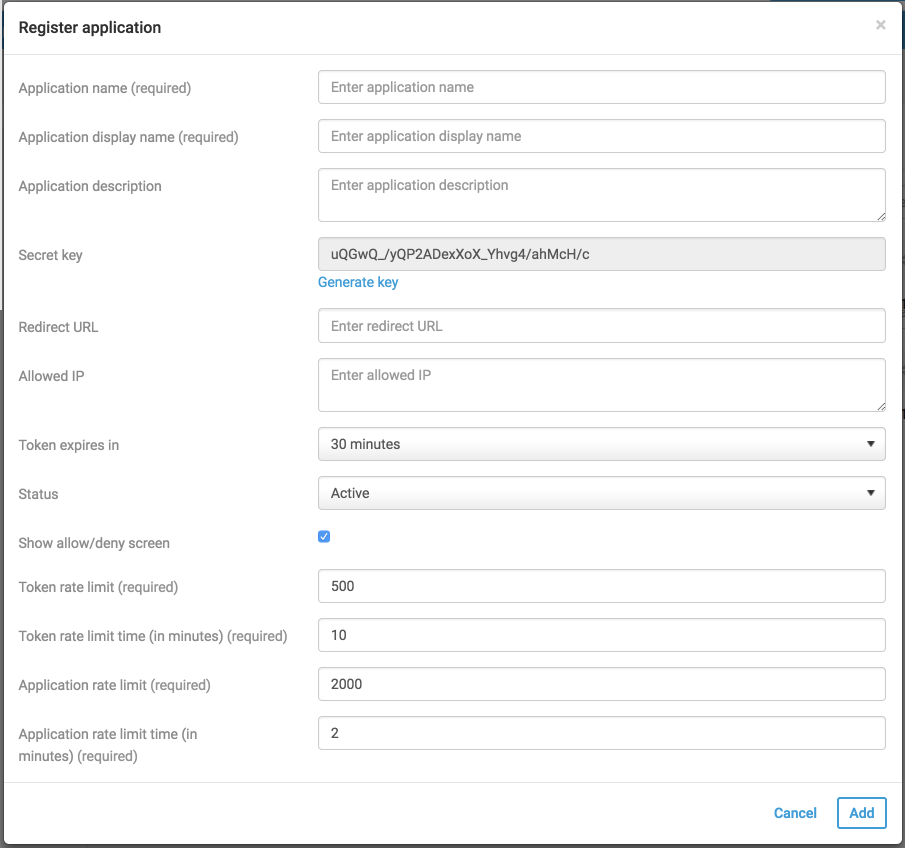Click the Redirect URL input field

601,326
